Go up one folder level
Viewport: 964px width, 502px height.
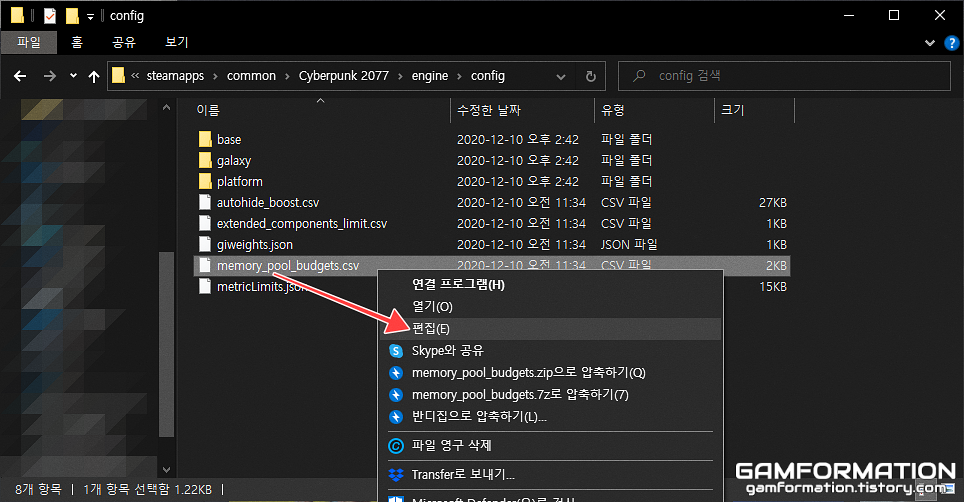point(93,76)
